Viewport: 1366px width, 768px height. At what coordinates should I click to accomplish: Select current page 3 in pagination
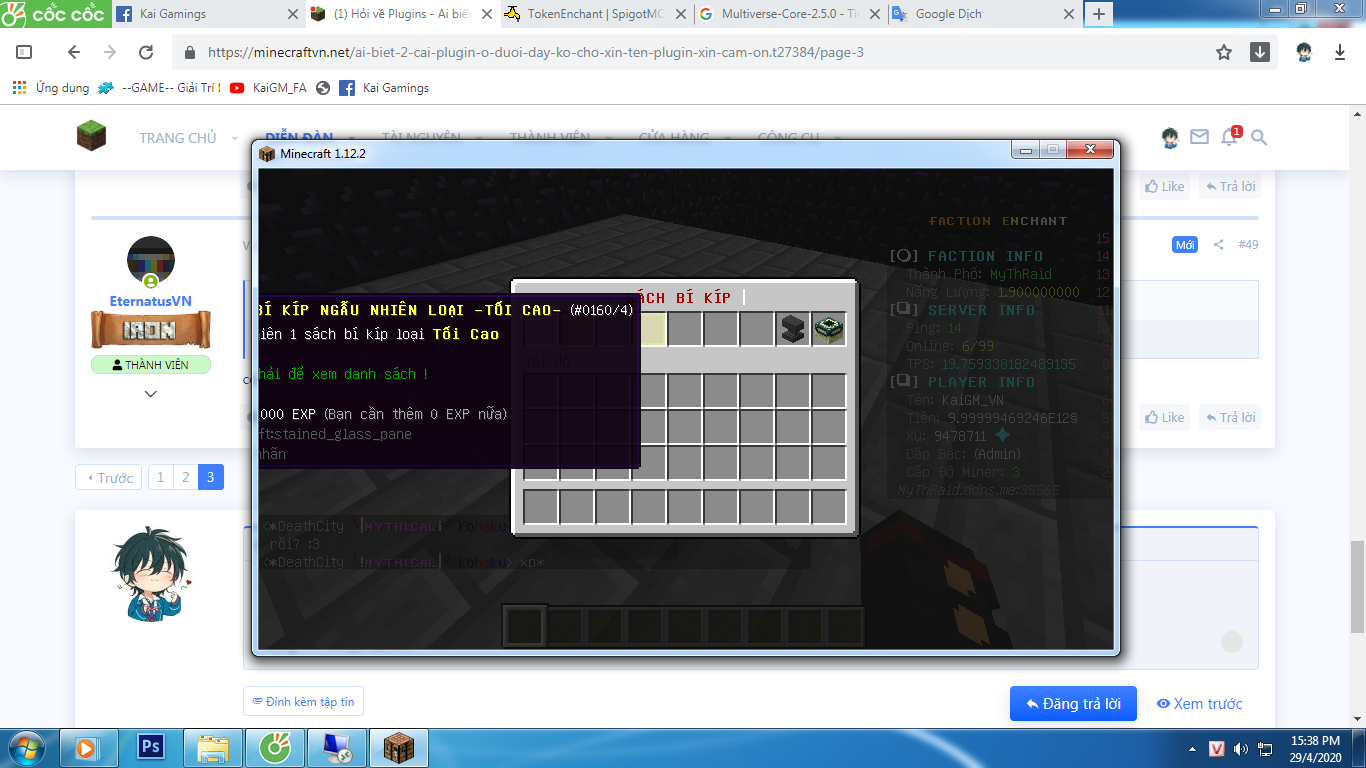pyautogui.click(x=210, y=477)
